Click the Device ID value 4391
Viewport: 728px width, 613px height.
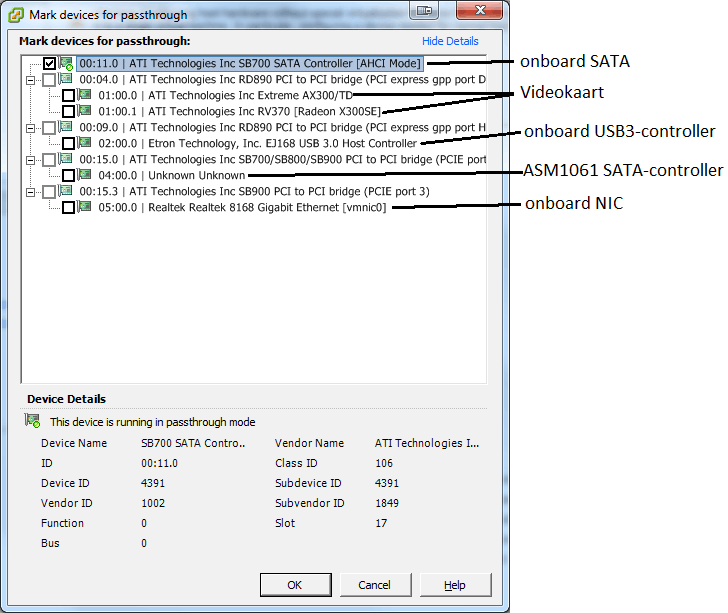153,483
